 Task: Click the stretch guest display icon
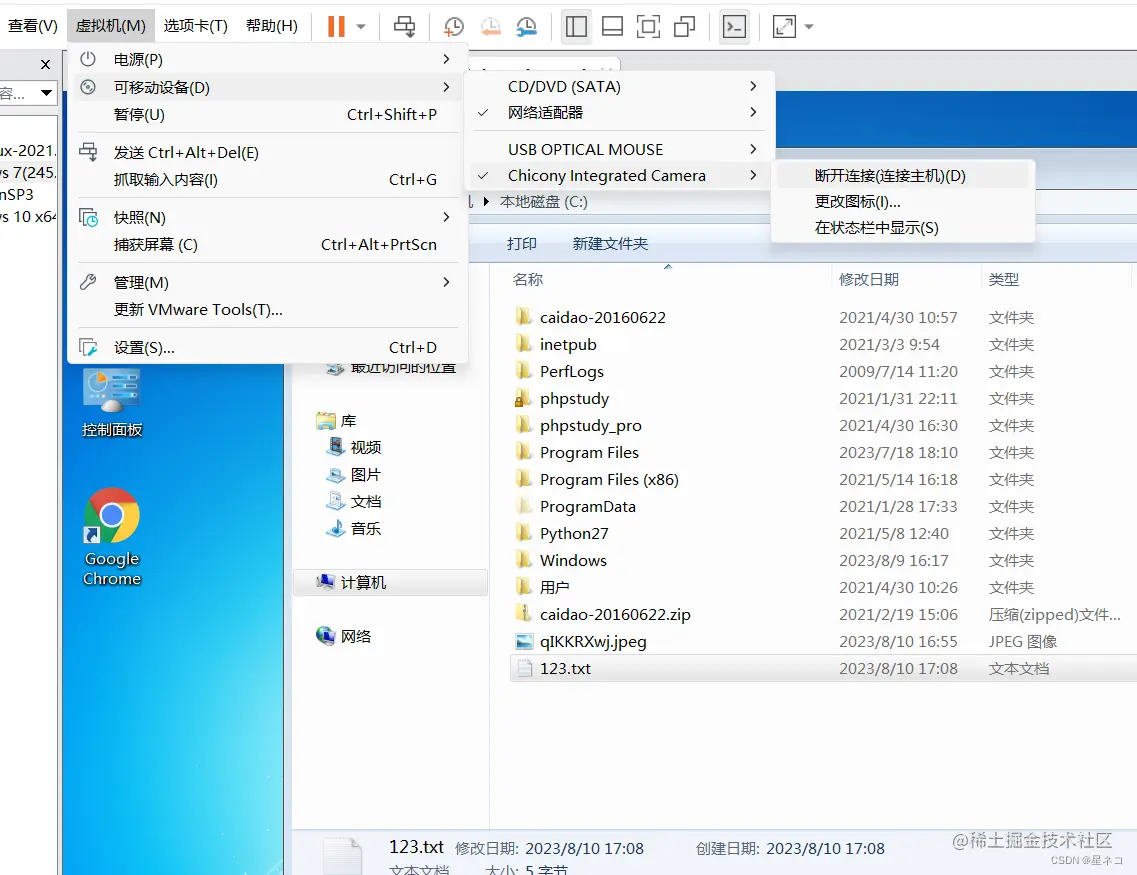click(x=785, y=27)
